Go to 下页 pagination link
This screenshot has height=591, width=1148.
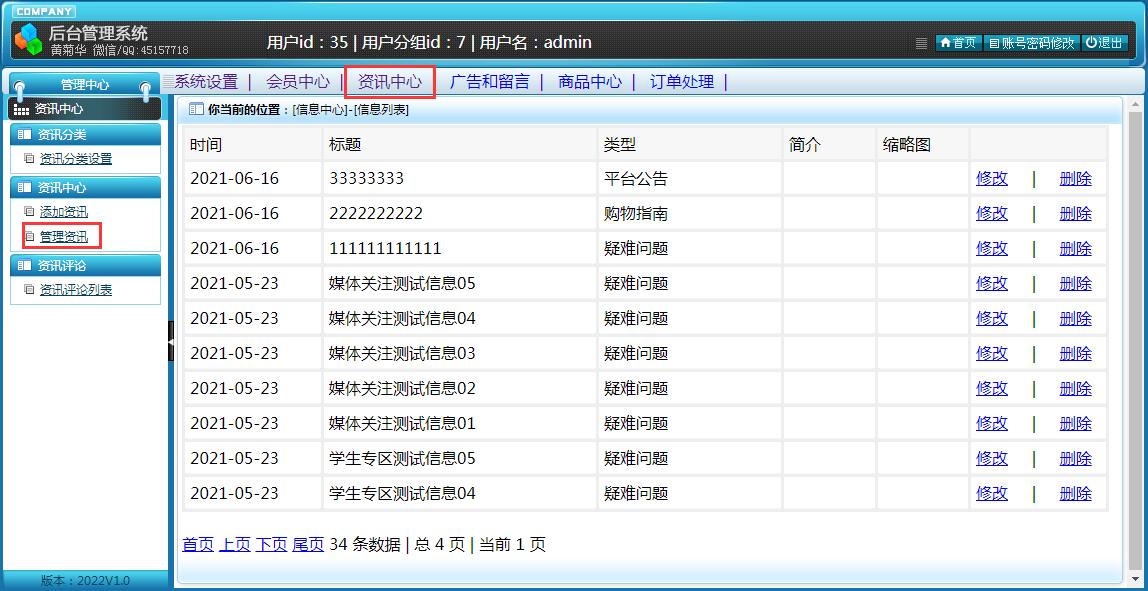coord(272,544)
